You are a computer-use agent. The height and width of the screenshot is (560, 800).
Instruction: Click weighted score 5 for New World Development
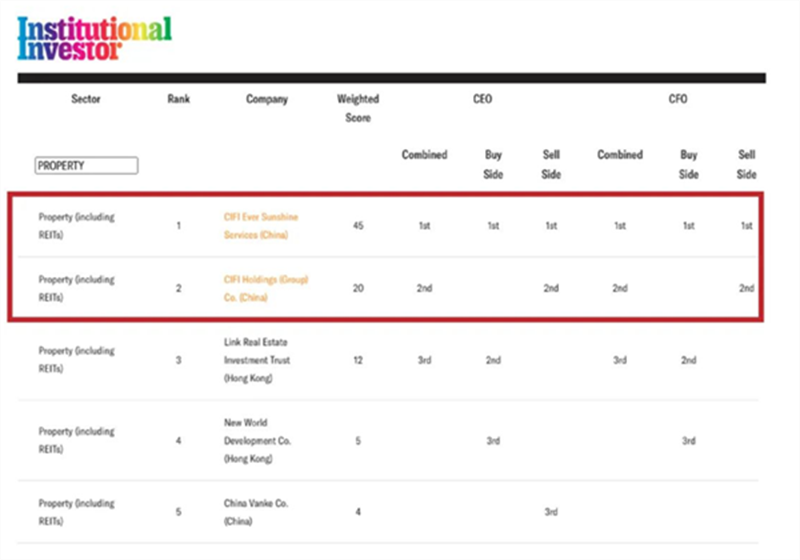[x=358, y=441]
